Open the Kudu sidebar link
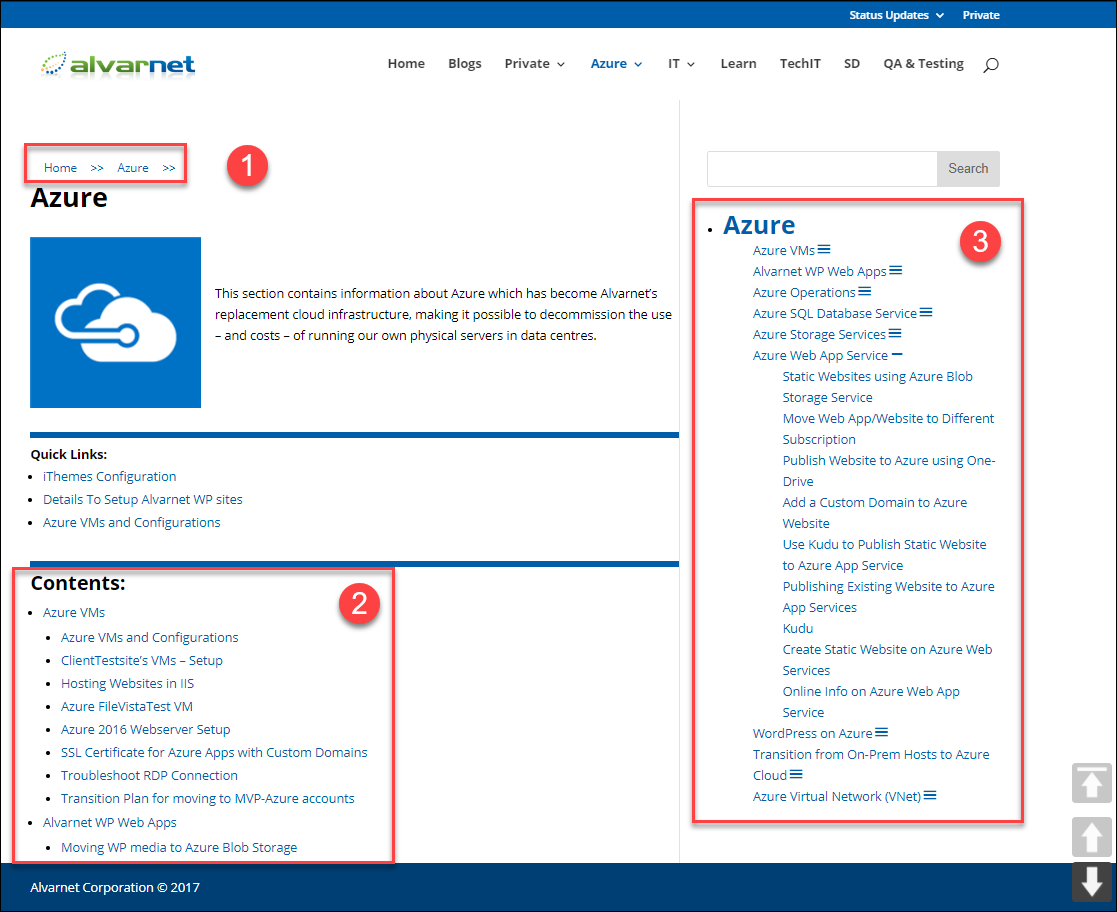 tap(798, 628)
